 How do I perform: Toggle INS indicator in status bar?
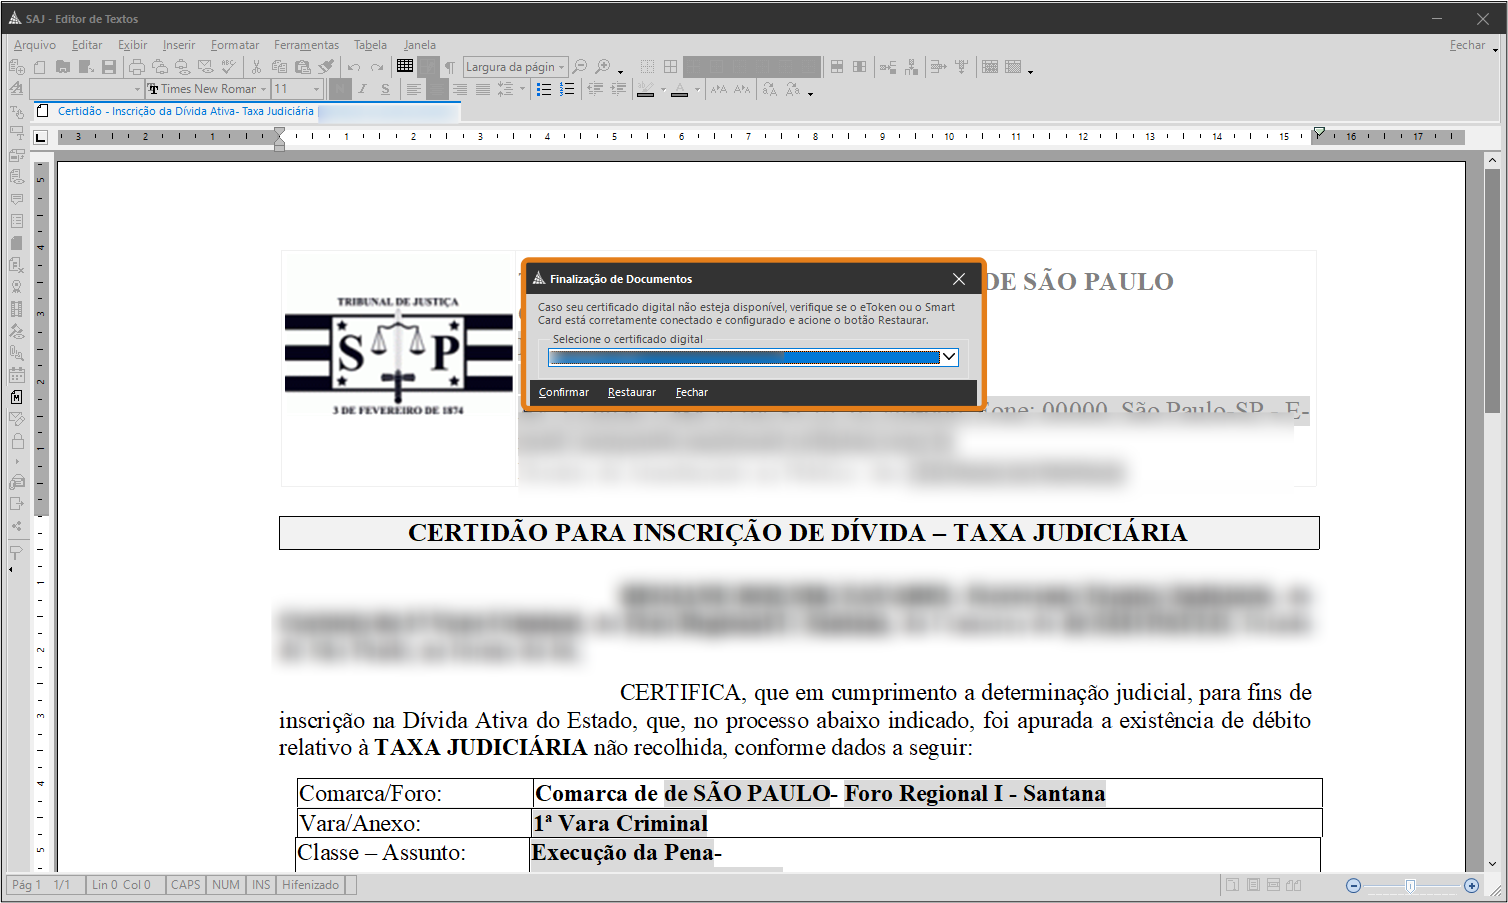[x=261, y=885]
